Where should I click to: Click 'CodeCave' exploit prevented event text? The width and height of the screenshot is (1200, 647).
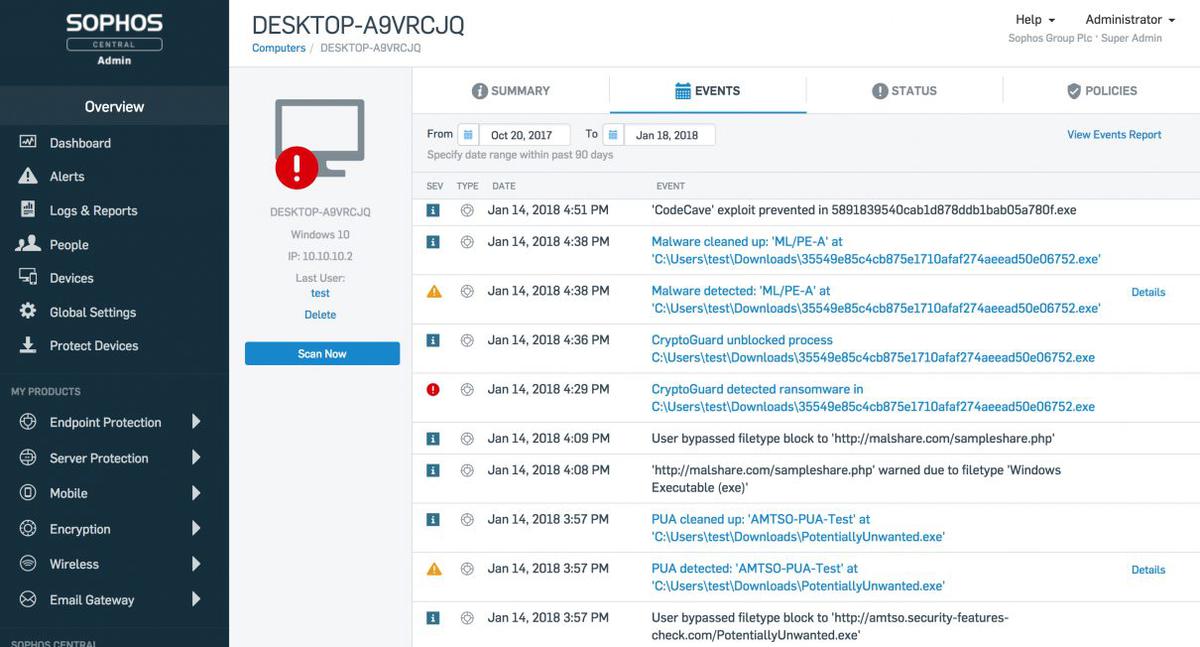click(x=864, y=210)
